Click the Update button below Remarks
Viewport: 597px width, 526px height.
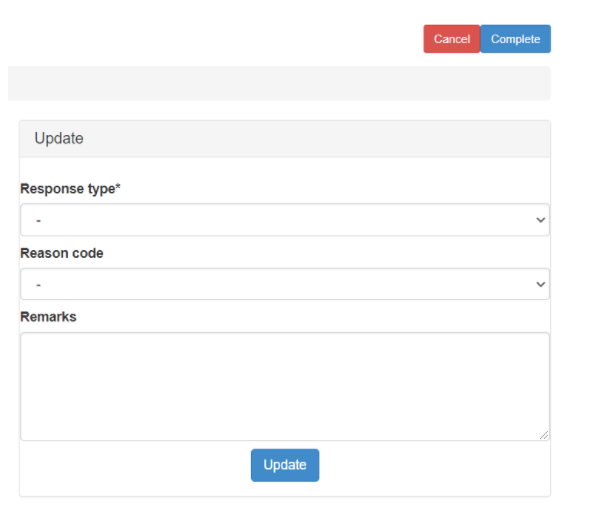[x=285, y=465]
